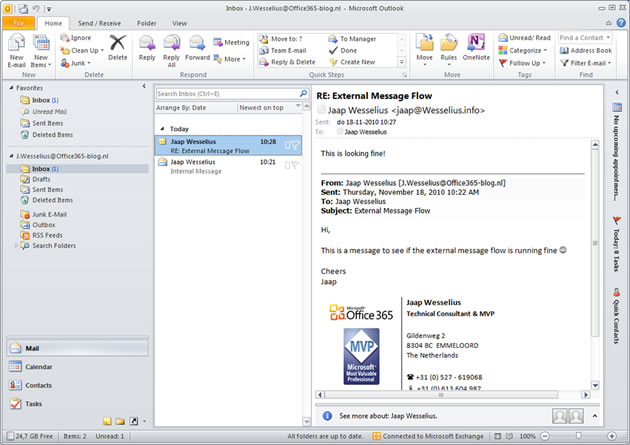Switch to the Calendar view

pos(78,367)
